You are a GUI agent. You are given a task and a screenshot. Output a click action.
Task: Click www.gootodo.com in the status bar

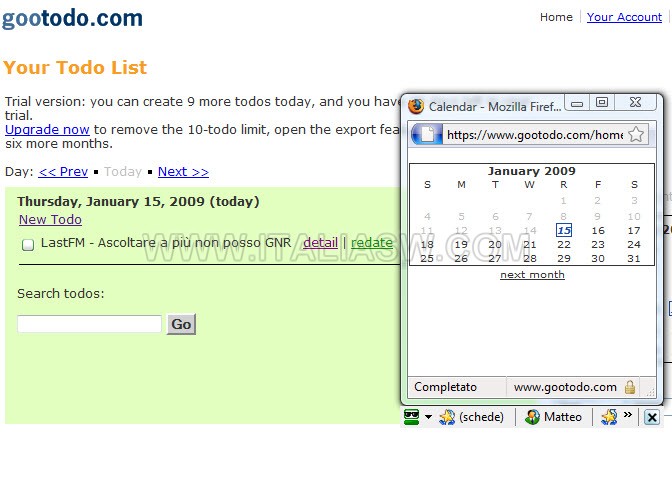point(565,387)
